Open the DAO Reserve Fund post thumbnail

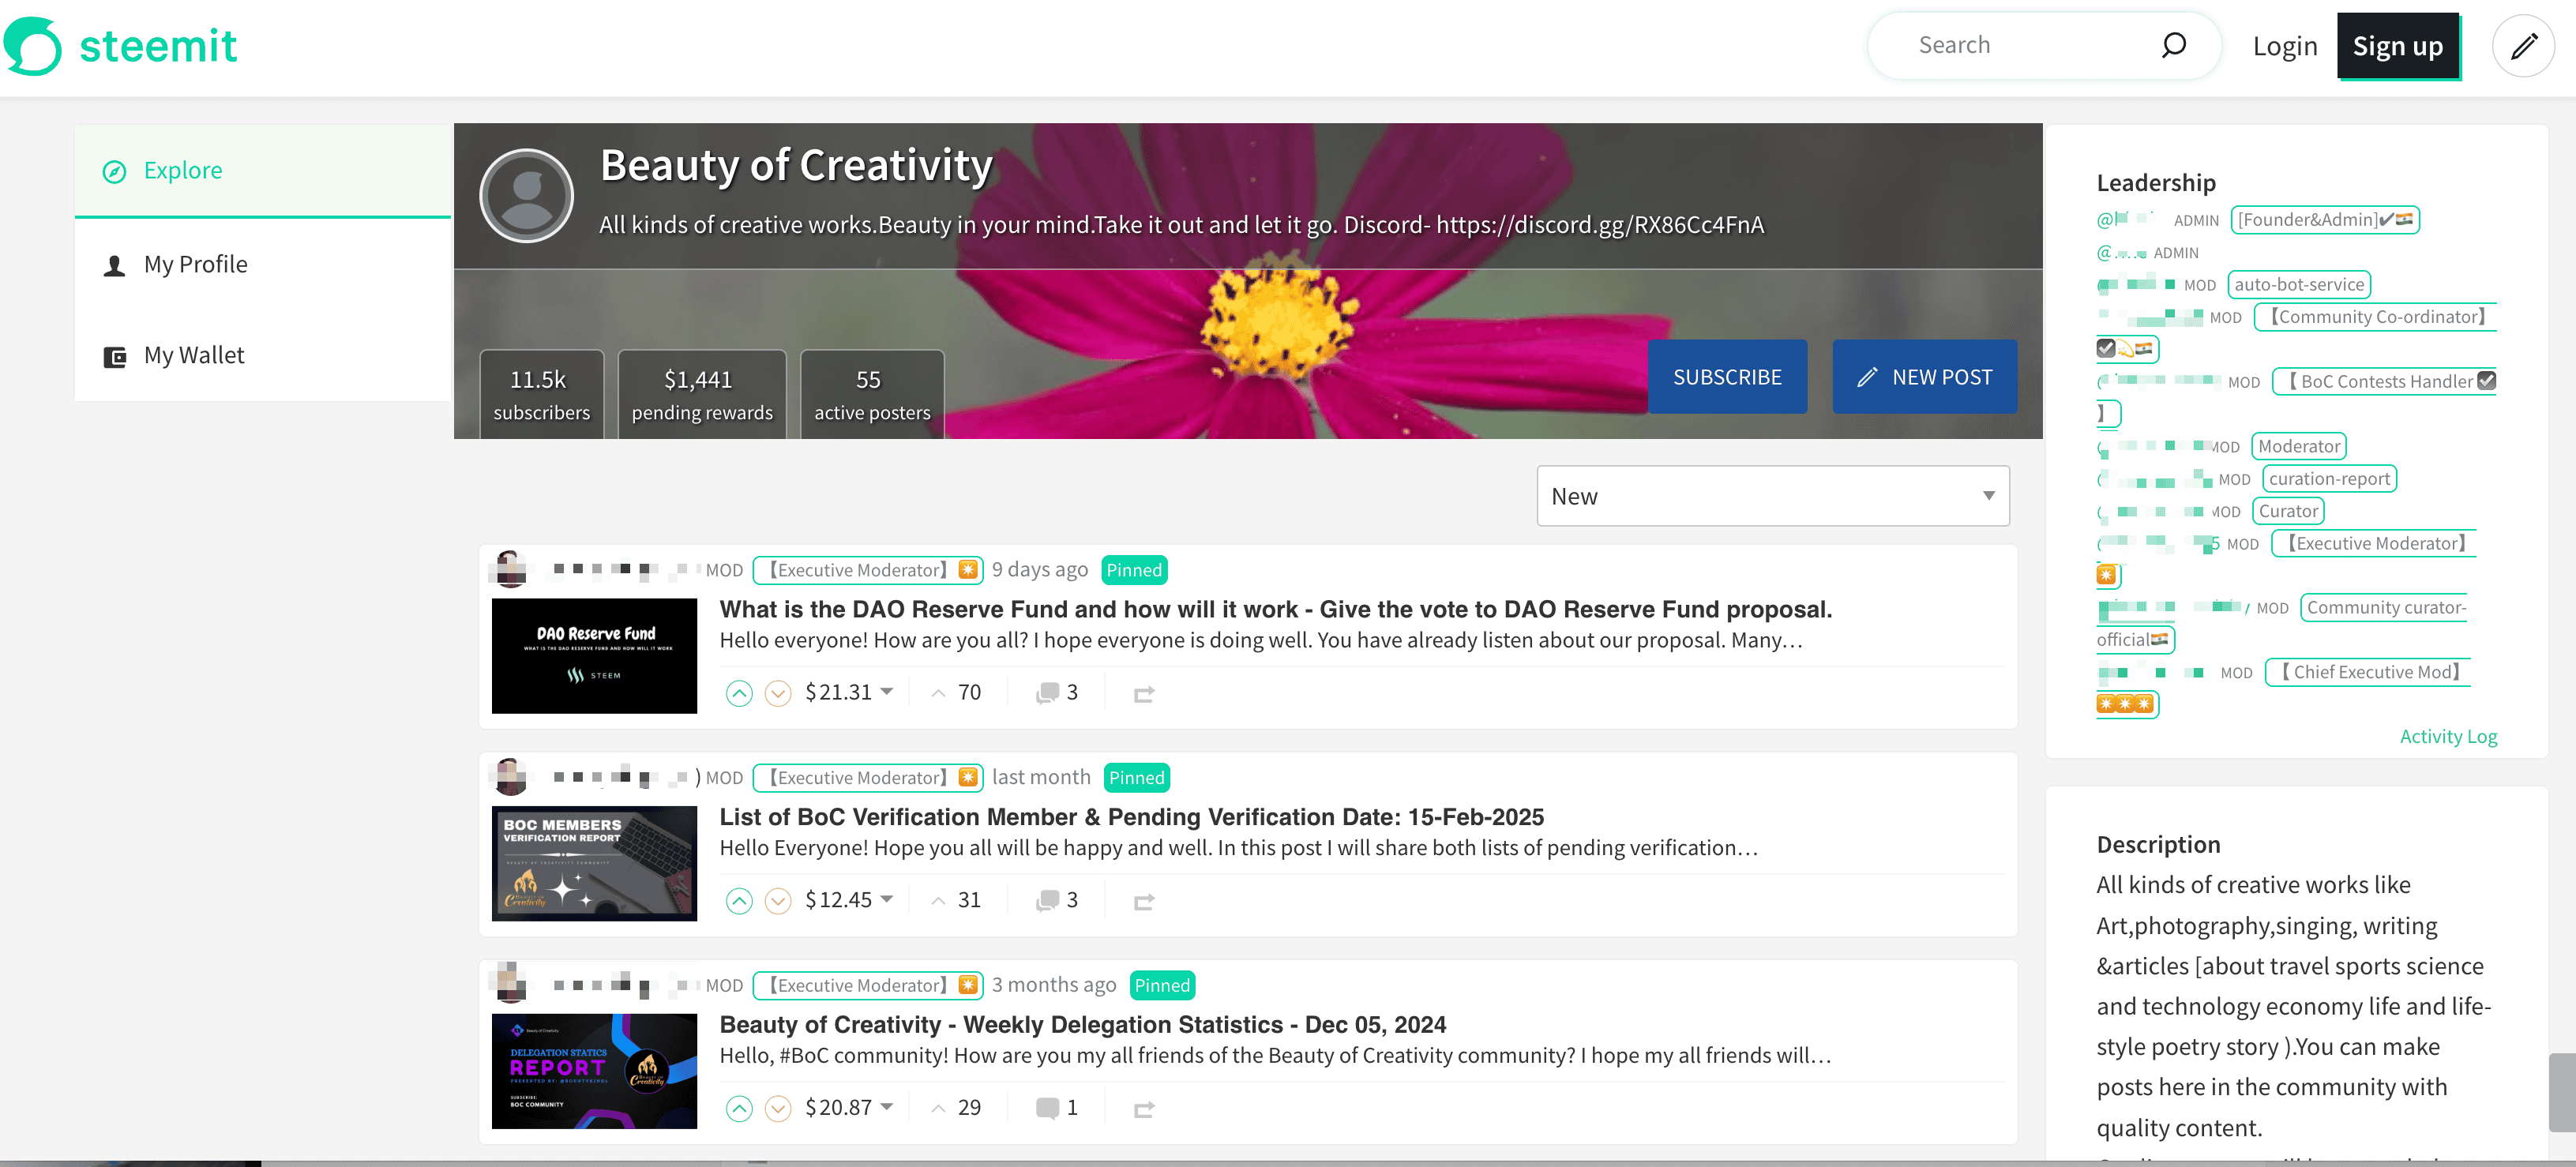[594, 656]
